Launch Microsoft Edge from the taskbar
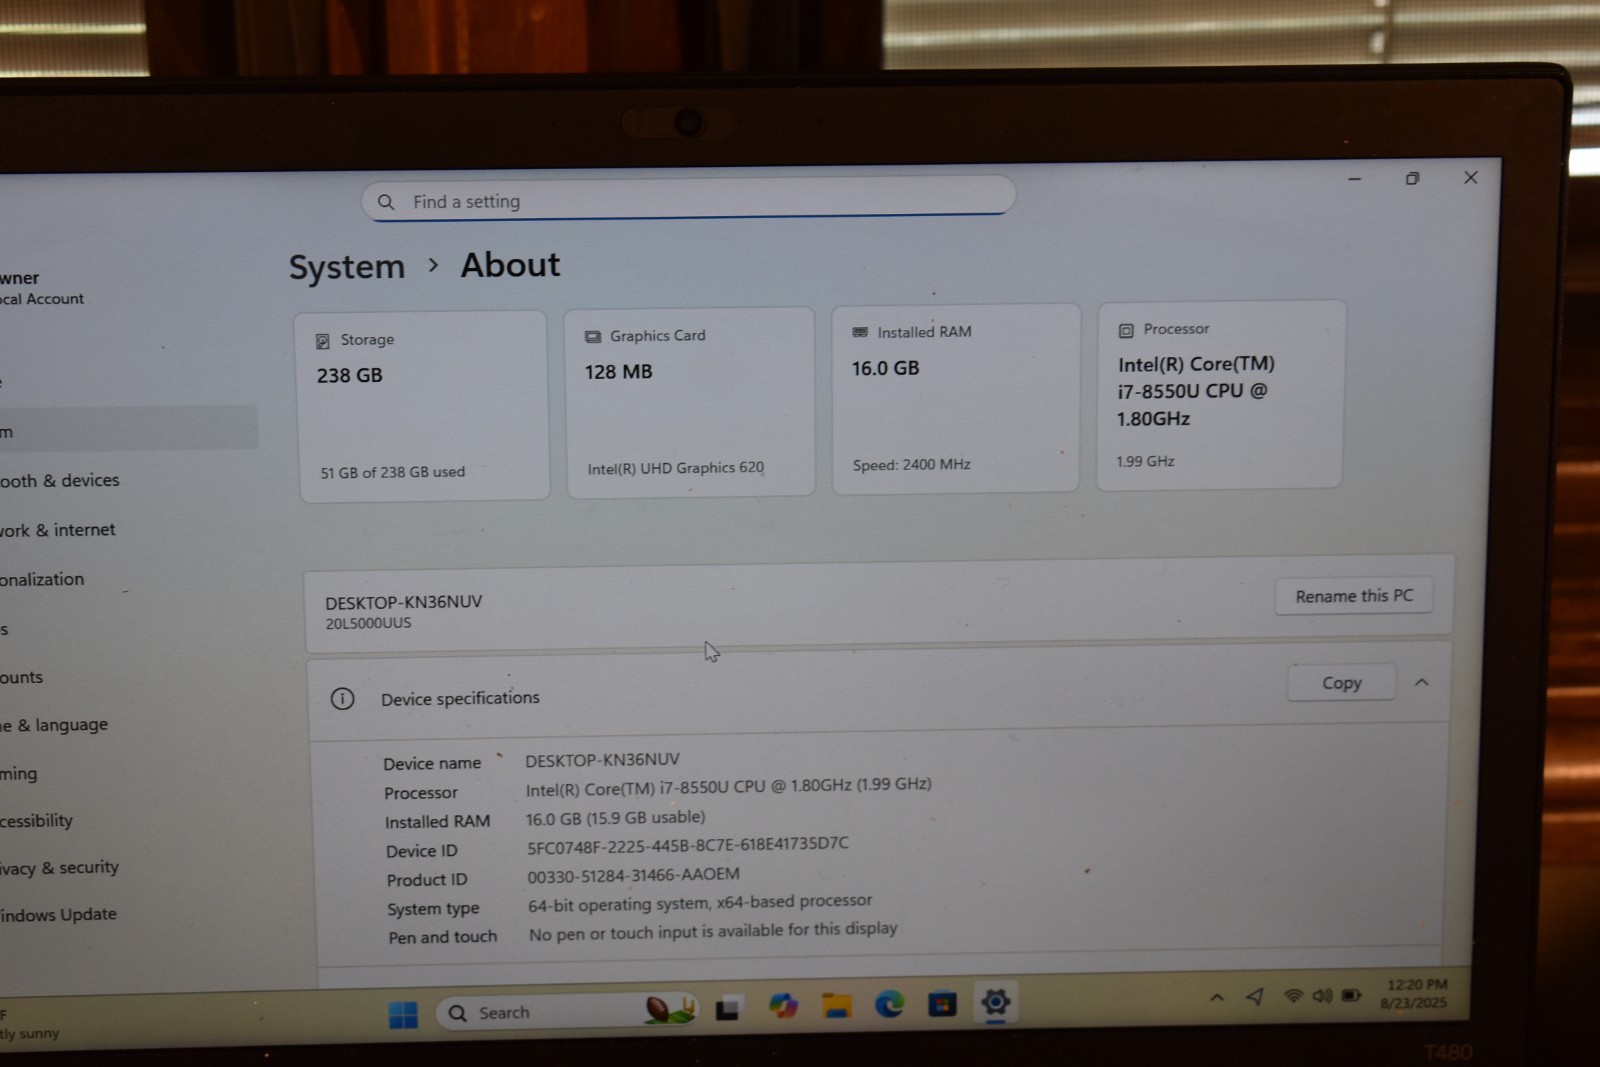The image size is (1600, 1067). tap(889, 1004)
